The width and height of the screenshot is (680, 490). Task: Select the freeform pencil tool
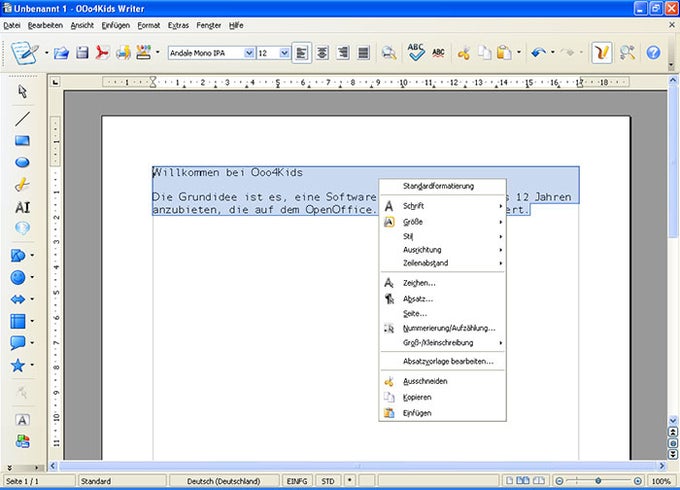(23, 185)
